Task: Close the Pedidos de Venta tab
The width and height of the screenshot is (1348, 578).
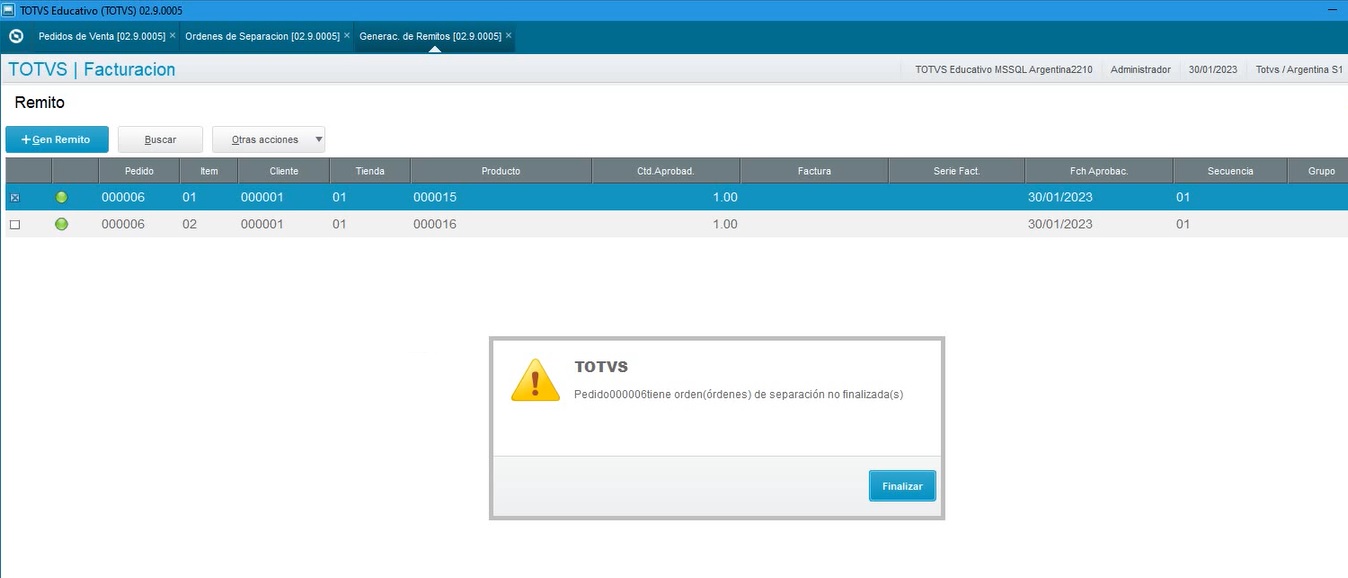Action: (x=173, y=35)
